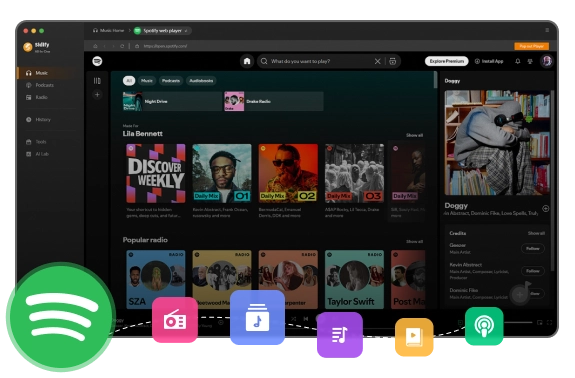Image resolution: width=575 pixels, height=378 pixels.
Task: Show all in Popular radio
Action: tap(414, 242)
